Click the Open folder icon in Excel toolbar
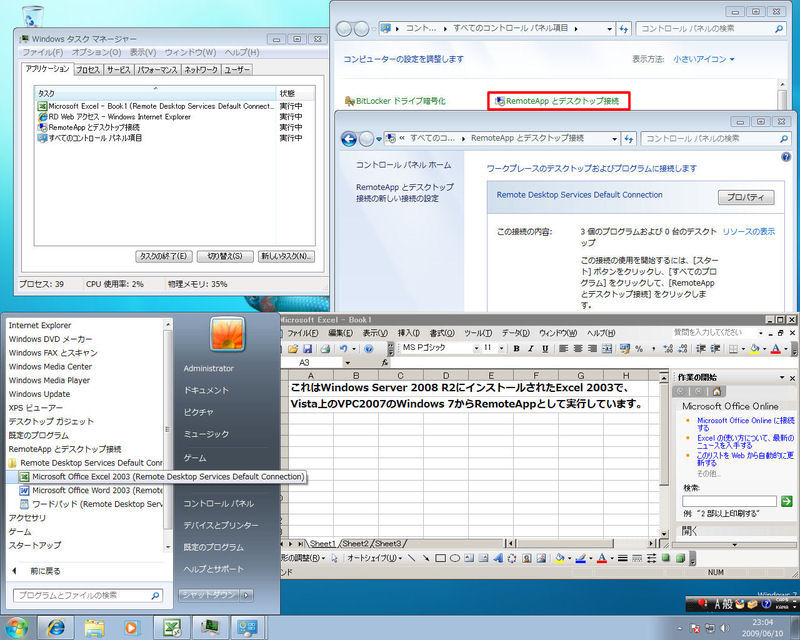The height and width of the screenshot is (640, 800). [x=293, y=349]
